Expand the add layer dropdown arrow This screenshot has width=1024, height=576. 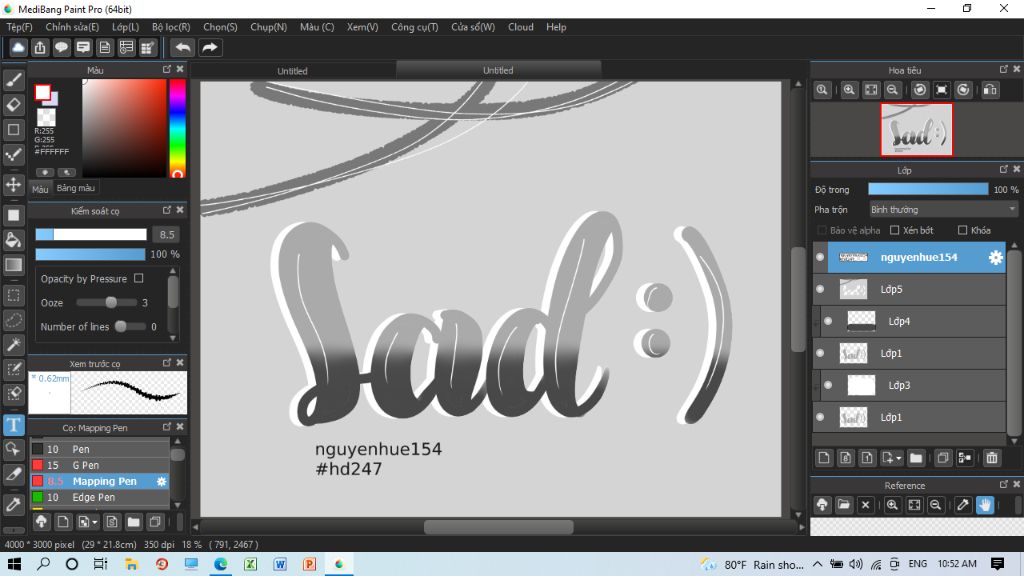click(x=899, y=458)
